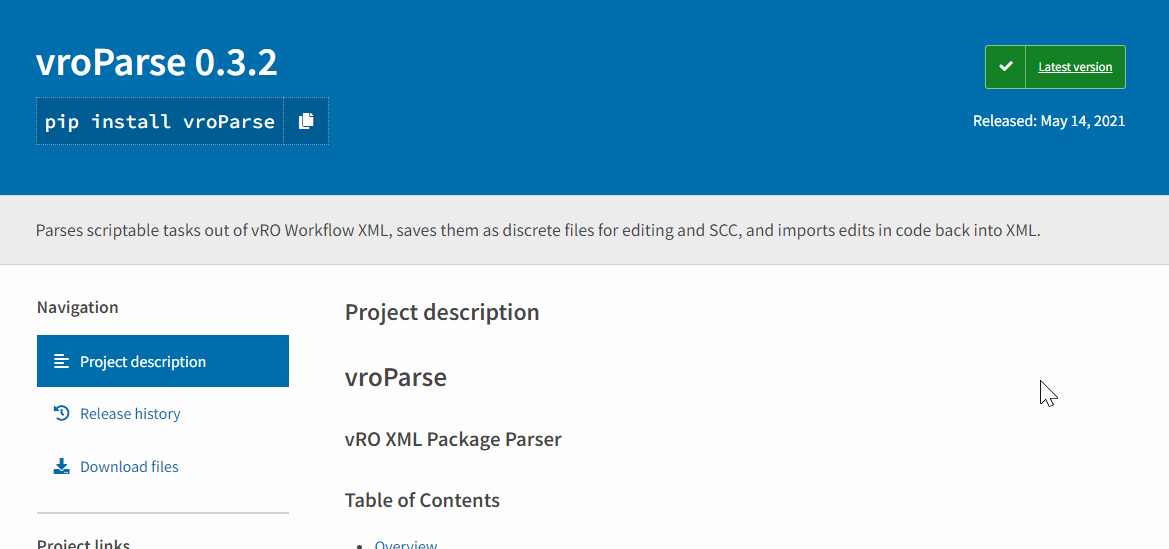Switch to the Release history tab
The width and height of the screenshot is (1169, 549).
click(x=130, y=414)
